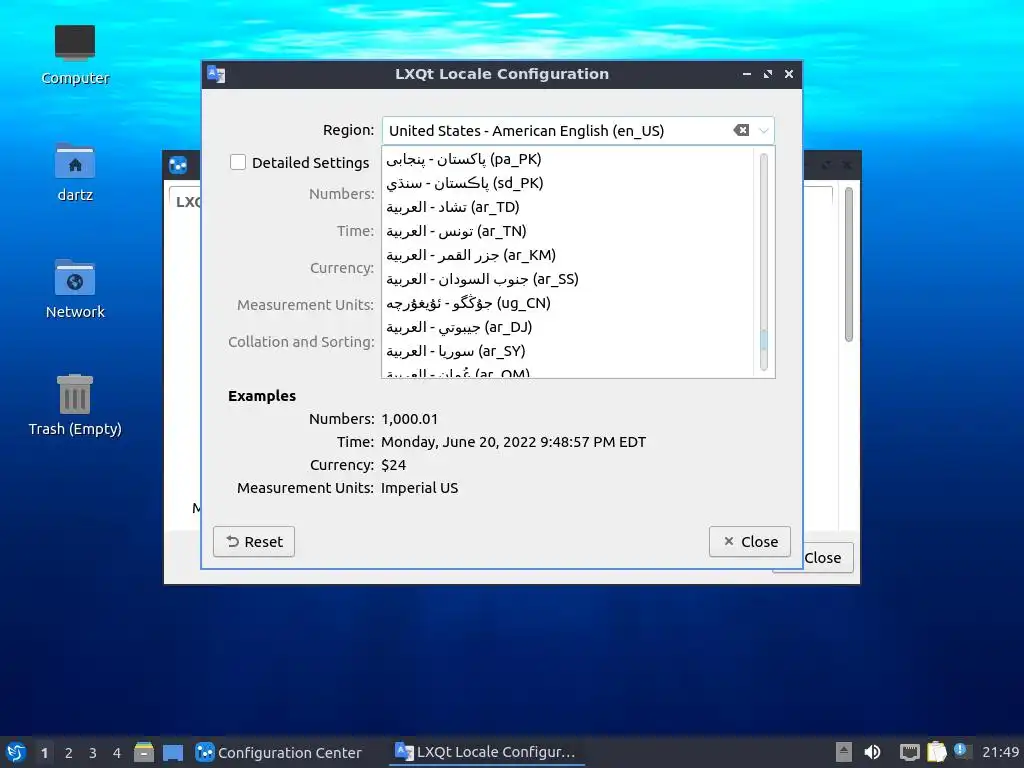Click the show desktop taskbar icon
The image size is (1024, 768).
pos(172,752)
